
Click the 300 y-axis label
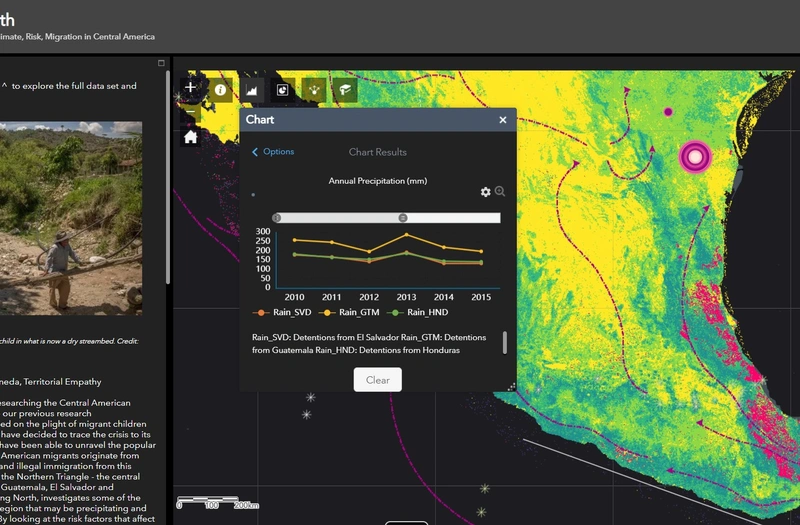(263, 232)
